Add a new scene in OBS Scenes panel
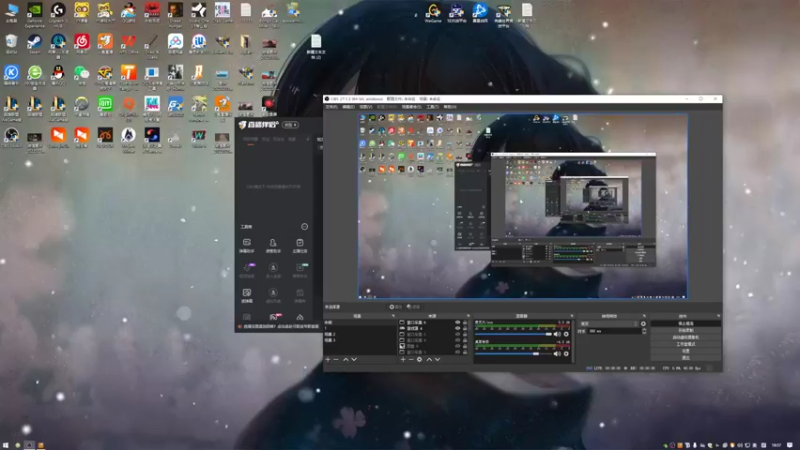The height and width of the screenshot is (450, 800). 328,360
